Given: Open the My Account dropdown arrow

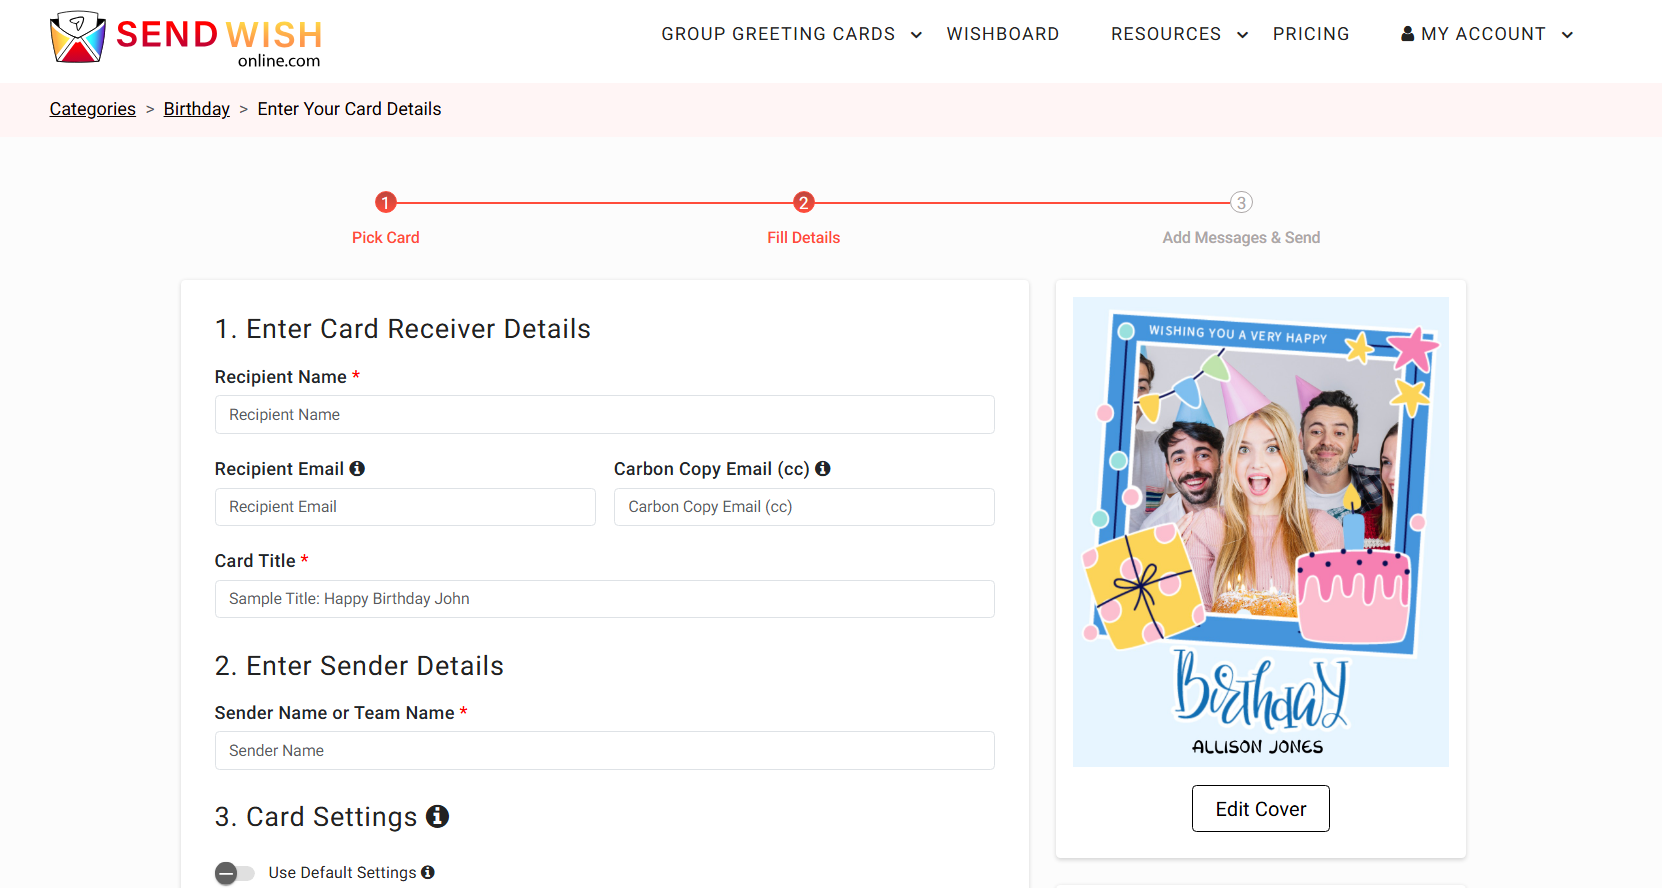Looking at the screenshot, I should [x=1567, y=35].
